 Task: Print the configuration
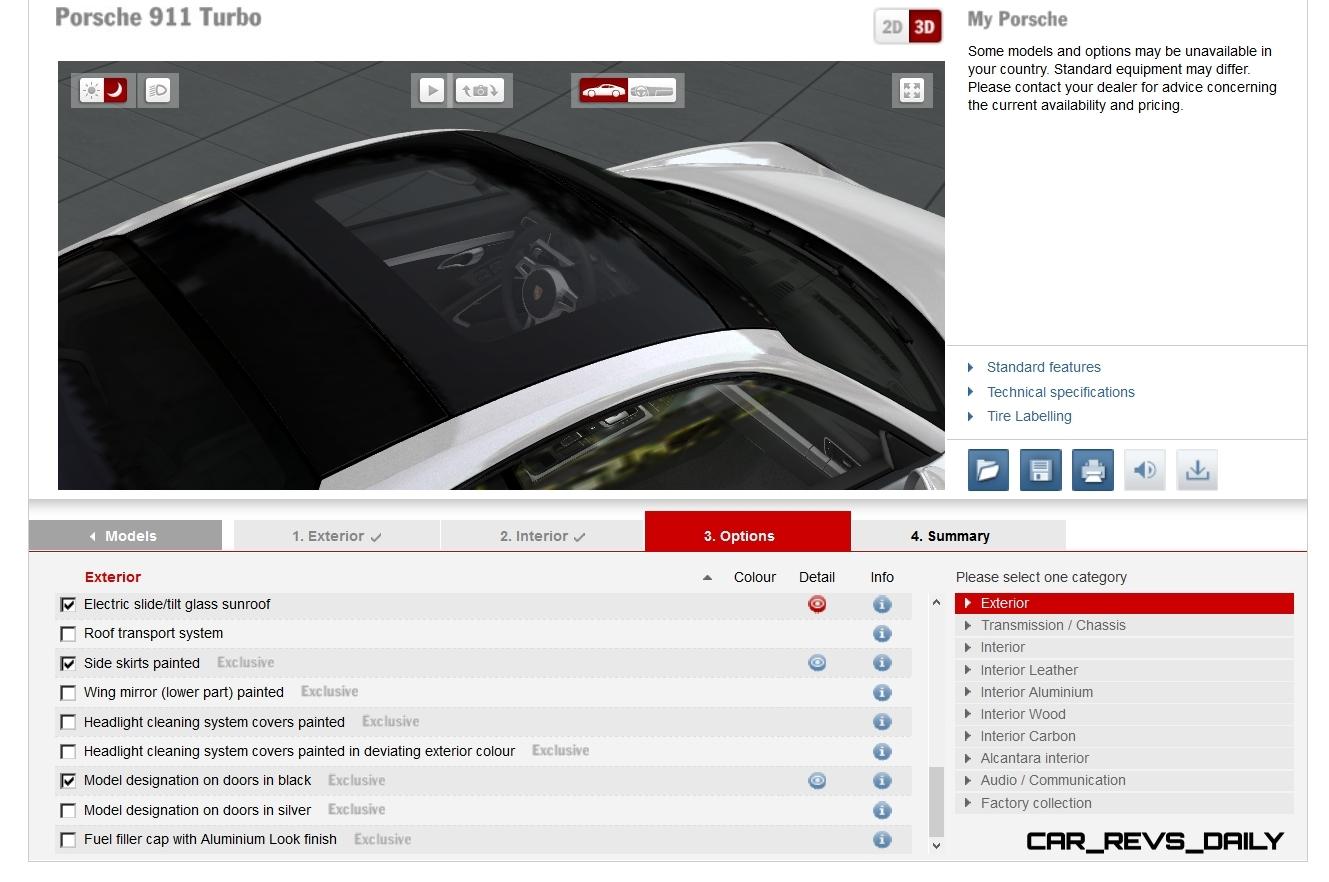(x=1092, y=470)
